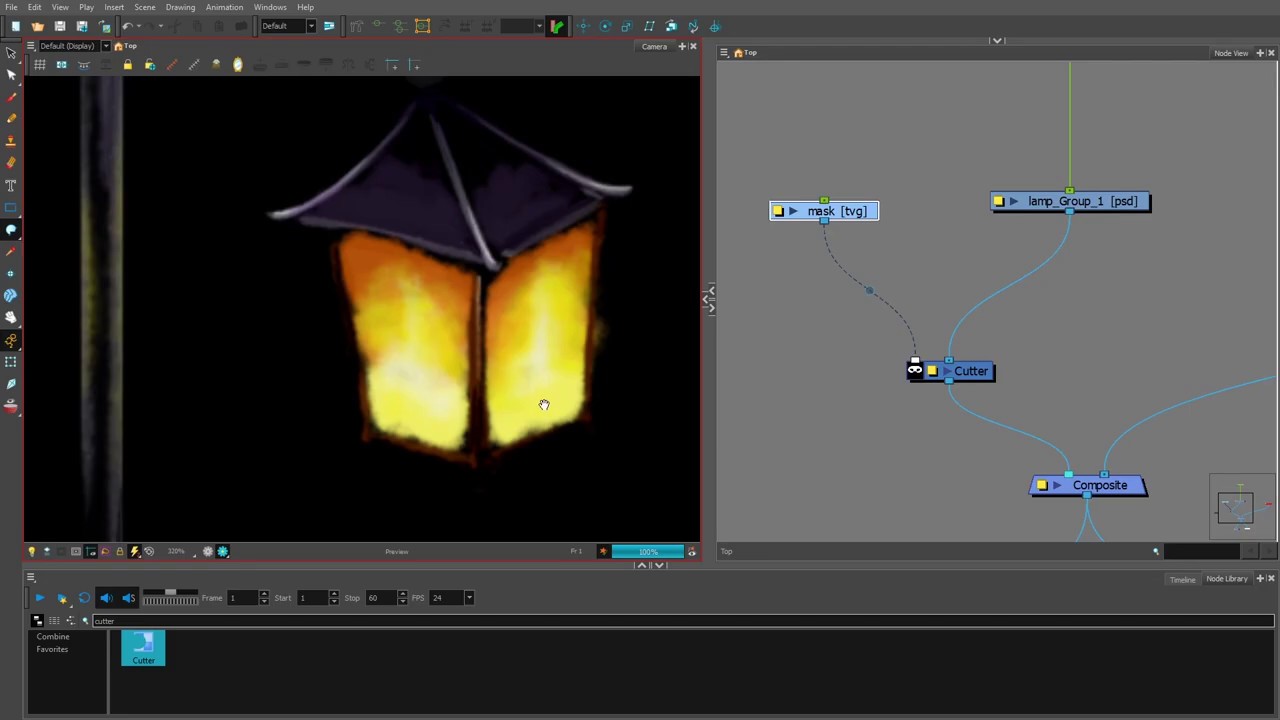Expand the Composite node arrow

(x=1057, y=485)
